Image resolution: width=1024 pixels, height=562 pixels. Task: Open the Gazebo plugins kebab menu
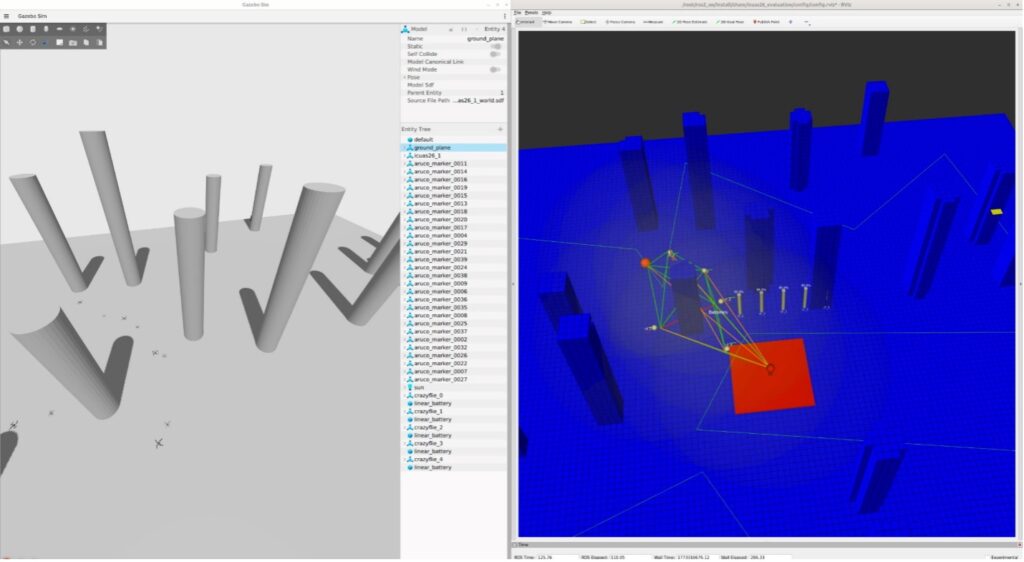coord(504,16)
